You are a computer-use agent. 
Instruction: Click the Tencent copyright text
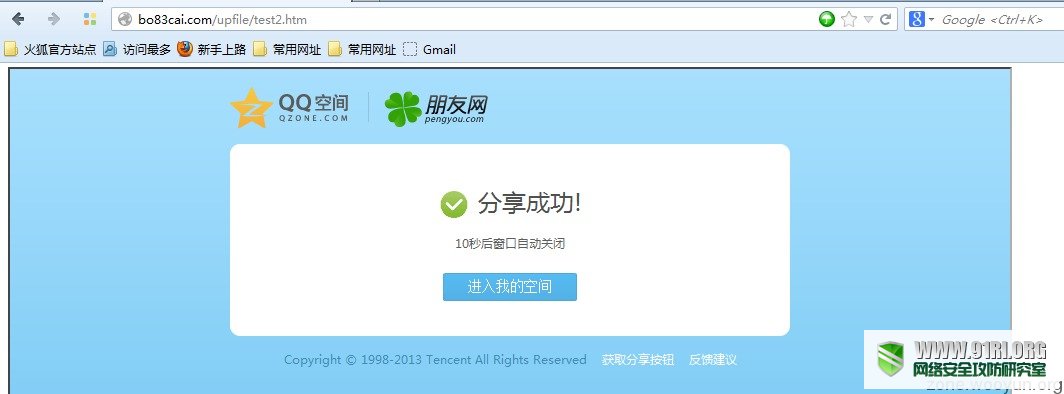435,360
